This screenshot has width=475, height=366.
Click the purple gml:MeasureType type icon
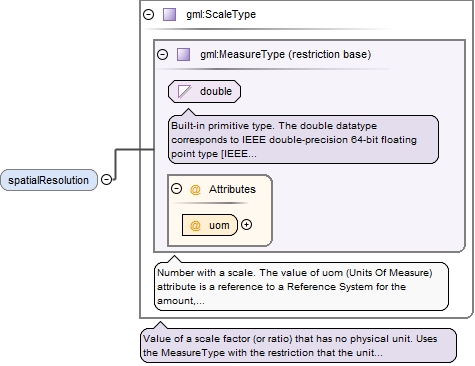[183, 54]
